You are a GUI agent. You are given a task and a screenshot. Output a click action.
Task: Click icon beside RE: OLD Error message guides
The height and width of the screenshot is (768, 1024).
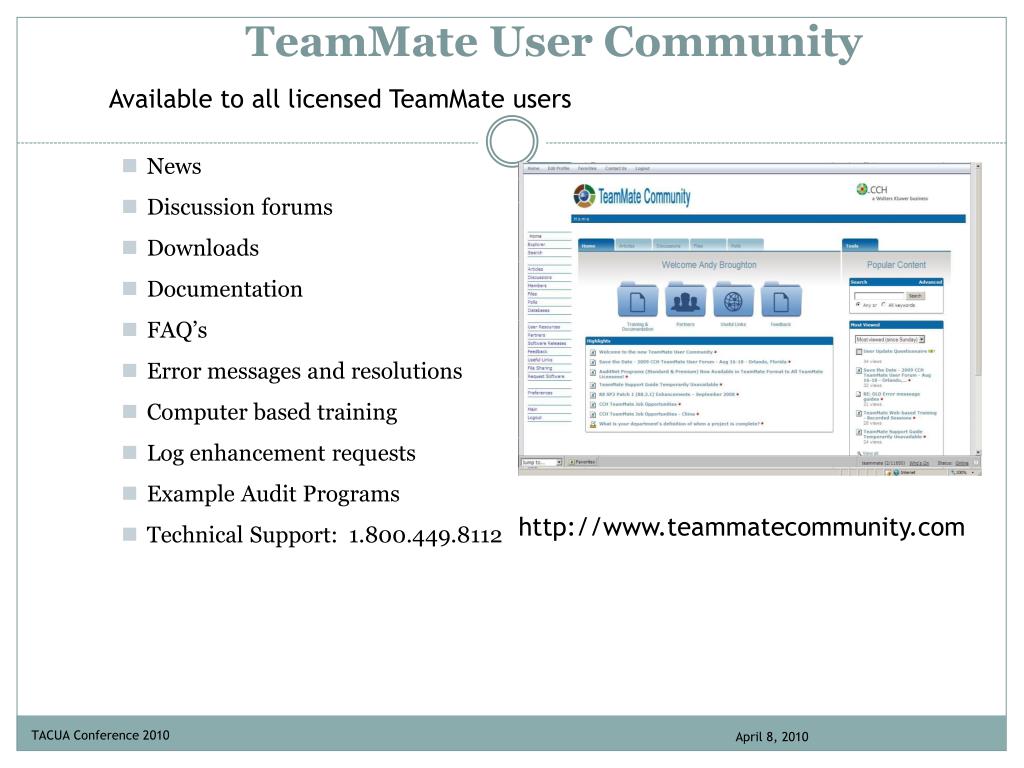pyautogui.click(x=859, y=394)
